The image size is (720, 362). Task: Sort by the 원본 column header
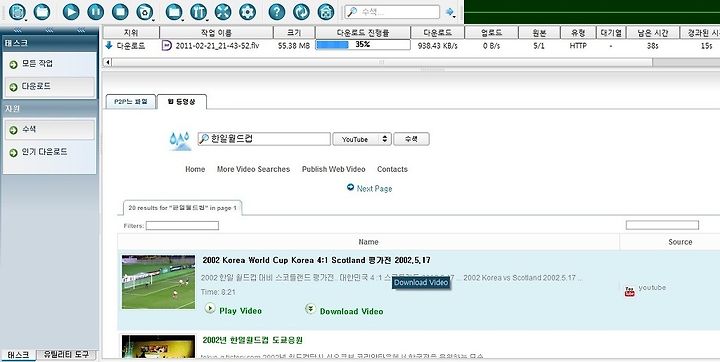539,33
